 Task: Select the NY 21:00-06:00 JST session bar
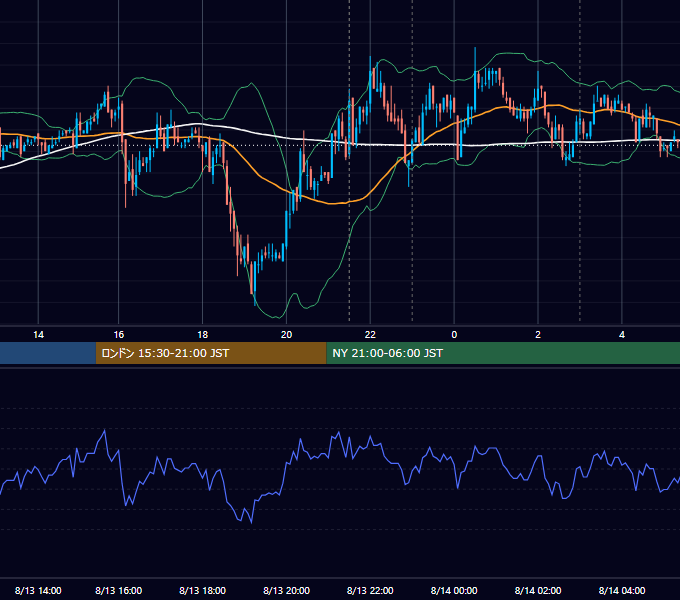[x=503, y=353]
